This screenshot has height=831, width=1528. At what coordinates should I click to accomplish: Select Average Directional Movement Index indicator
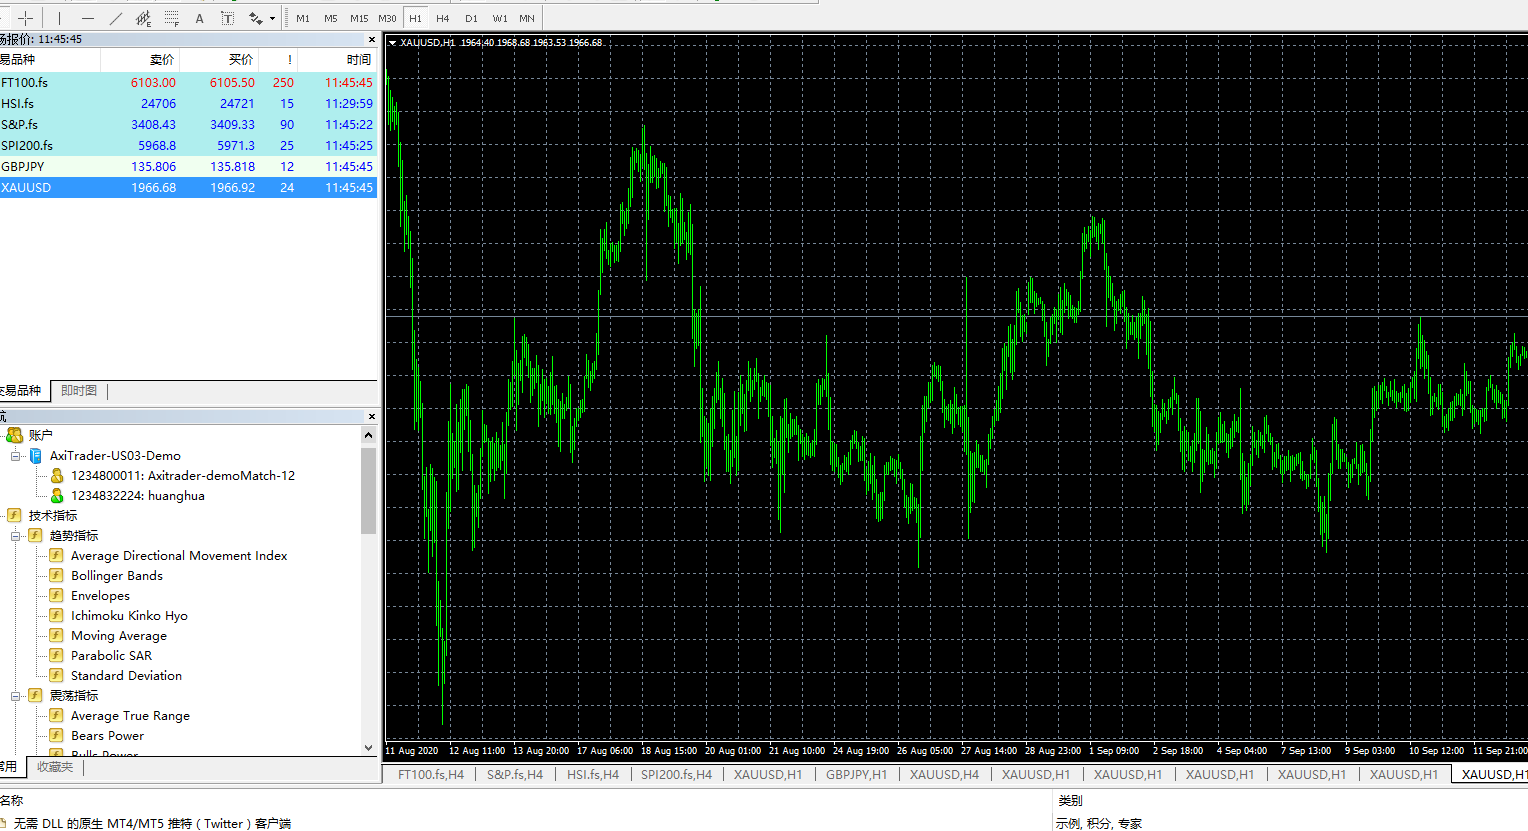click(x=179, y=556)
